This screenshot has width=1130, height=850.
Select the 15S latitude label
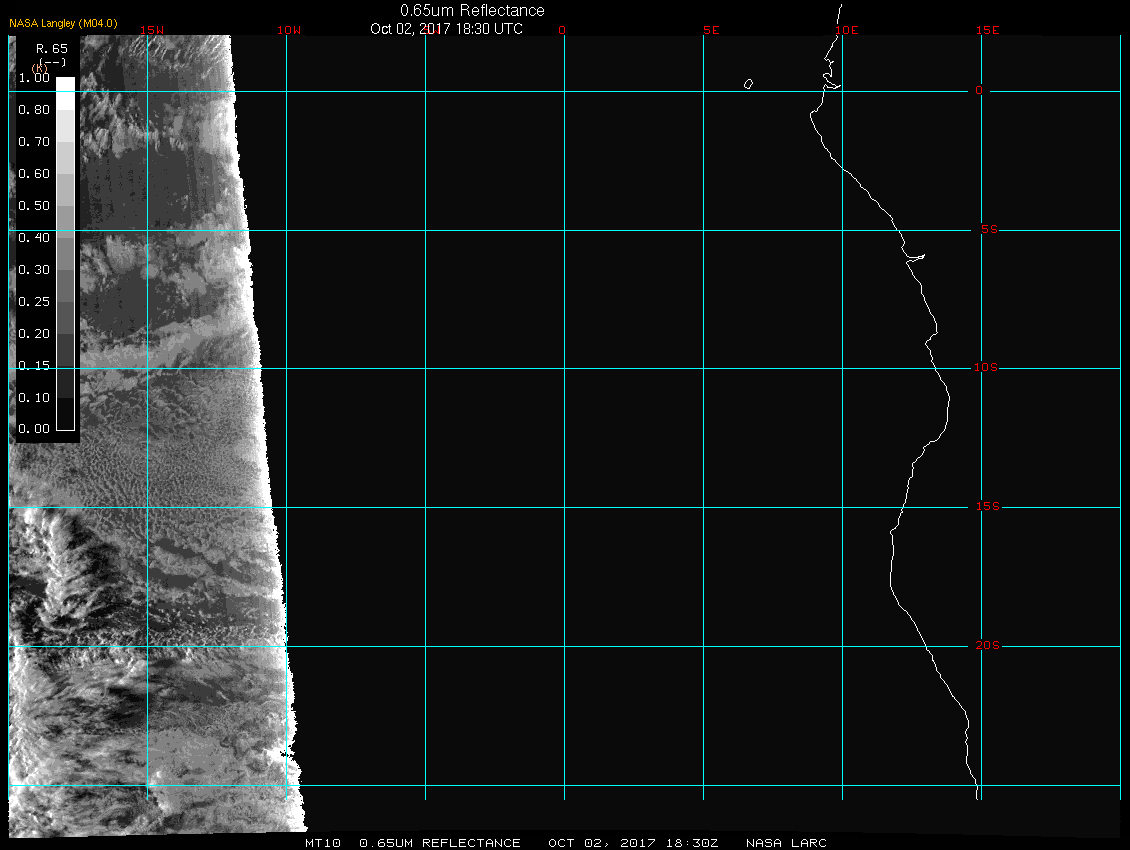[x=986, y=507]
